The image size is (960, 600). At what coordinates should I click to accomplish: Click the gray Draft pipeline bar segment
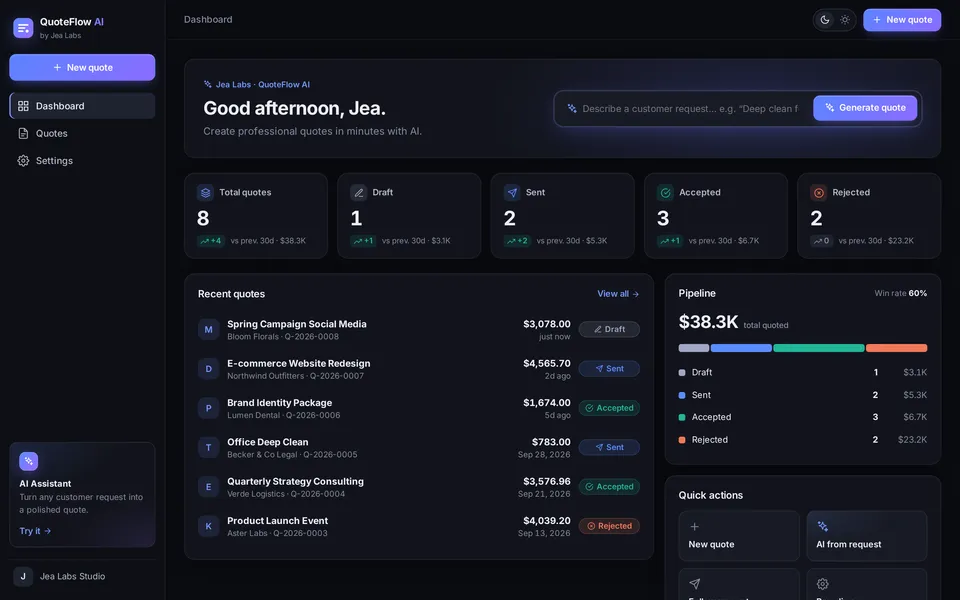point(694,348)
